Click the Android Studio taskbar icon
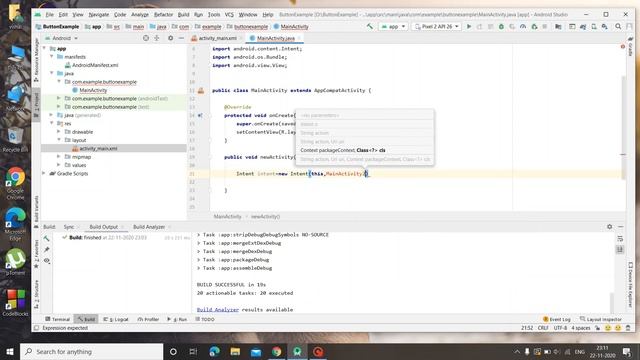Screen dimensions: 640x360 point(298,351)
